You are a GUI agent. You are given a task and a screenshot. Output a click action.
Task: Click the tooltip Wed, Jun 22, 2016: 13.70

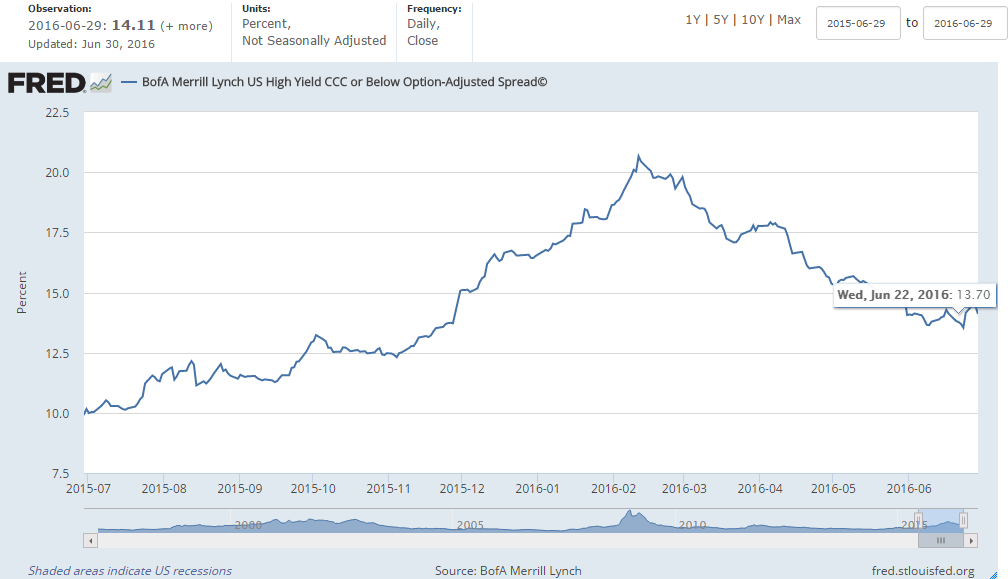click(x=914, y=295)
